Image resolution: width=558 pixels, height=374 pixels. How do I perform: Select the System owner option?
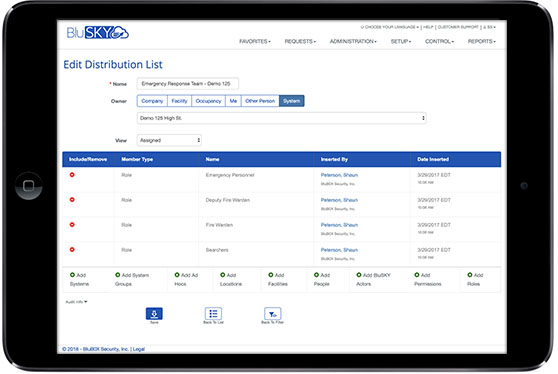click(291, 101)
